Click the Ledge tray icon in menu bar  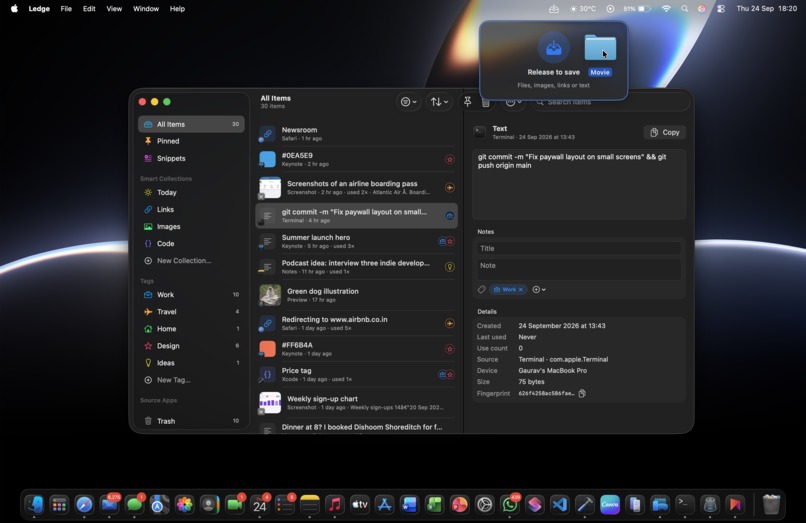pyautogui.click(x=554, y=9)
